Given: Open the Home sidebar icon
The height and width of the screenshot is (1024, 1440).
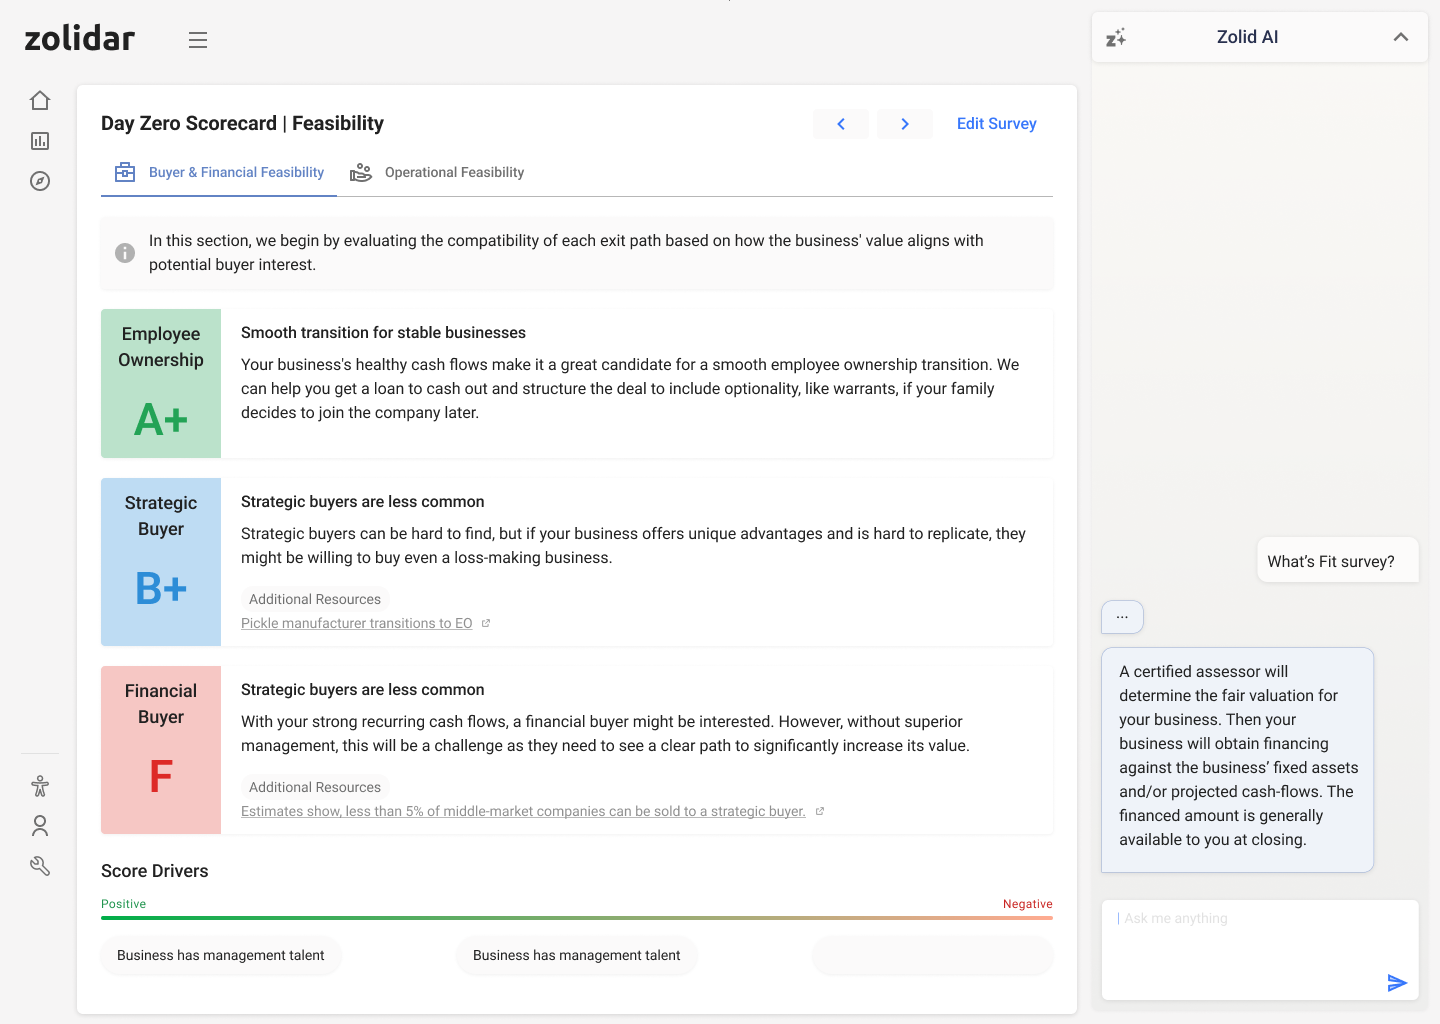Looking at the screenshot, I should click(40, 101).
